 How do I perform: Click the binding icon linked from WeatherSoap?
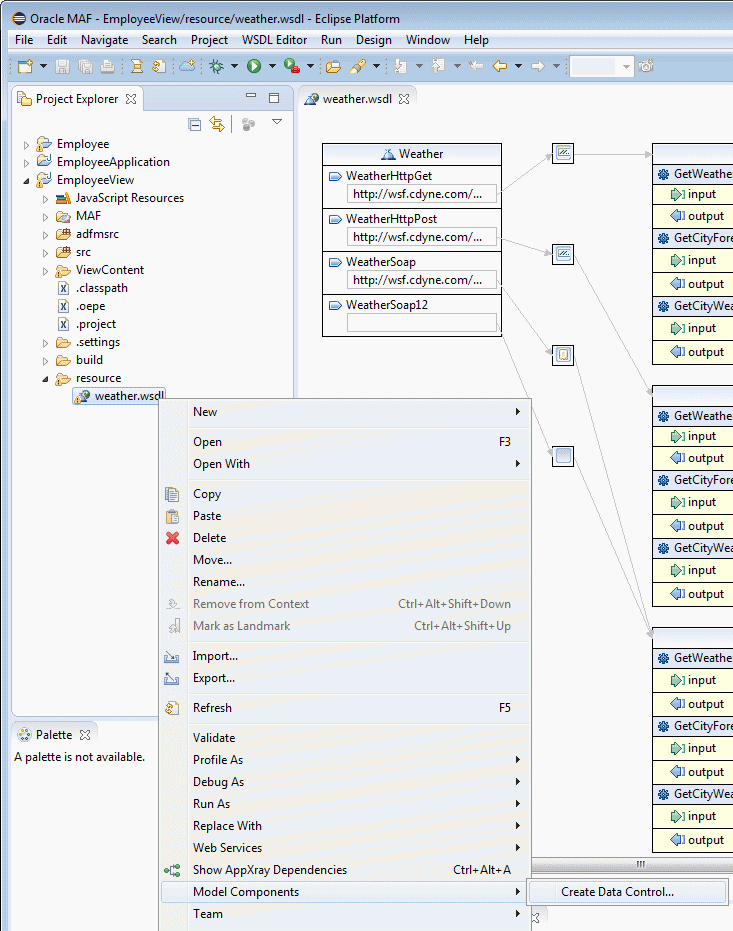(x=563, y=355)
